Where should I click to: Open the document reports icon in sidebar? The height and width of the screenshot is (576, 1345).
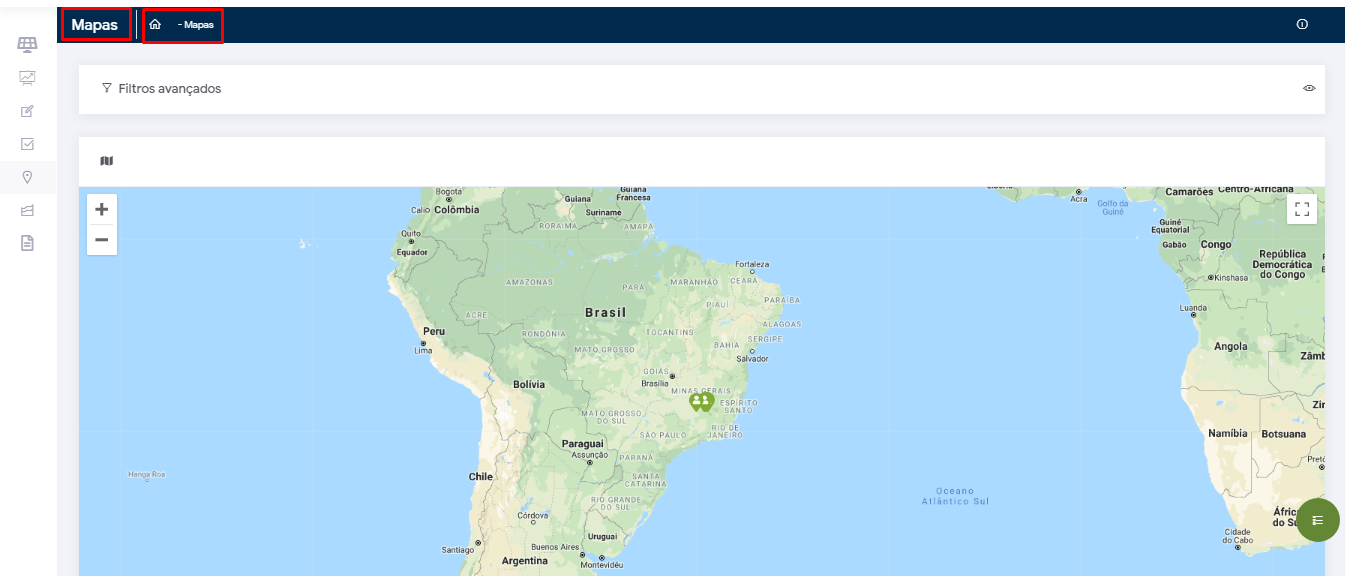point(27,243)
